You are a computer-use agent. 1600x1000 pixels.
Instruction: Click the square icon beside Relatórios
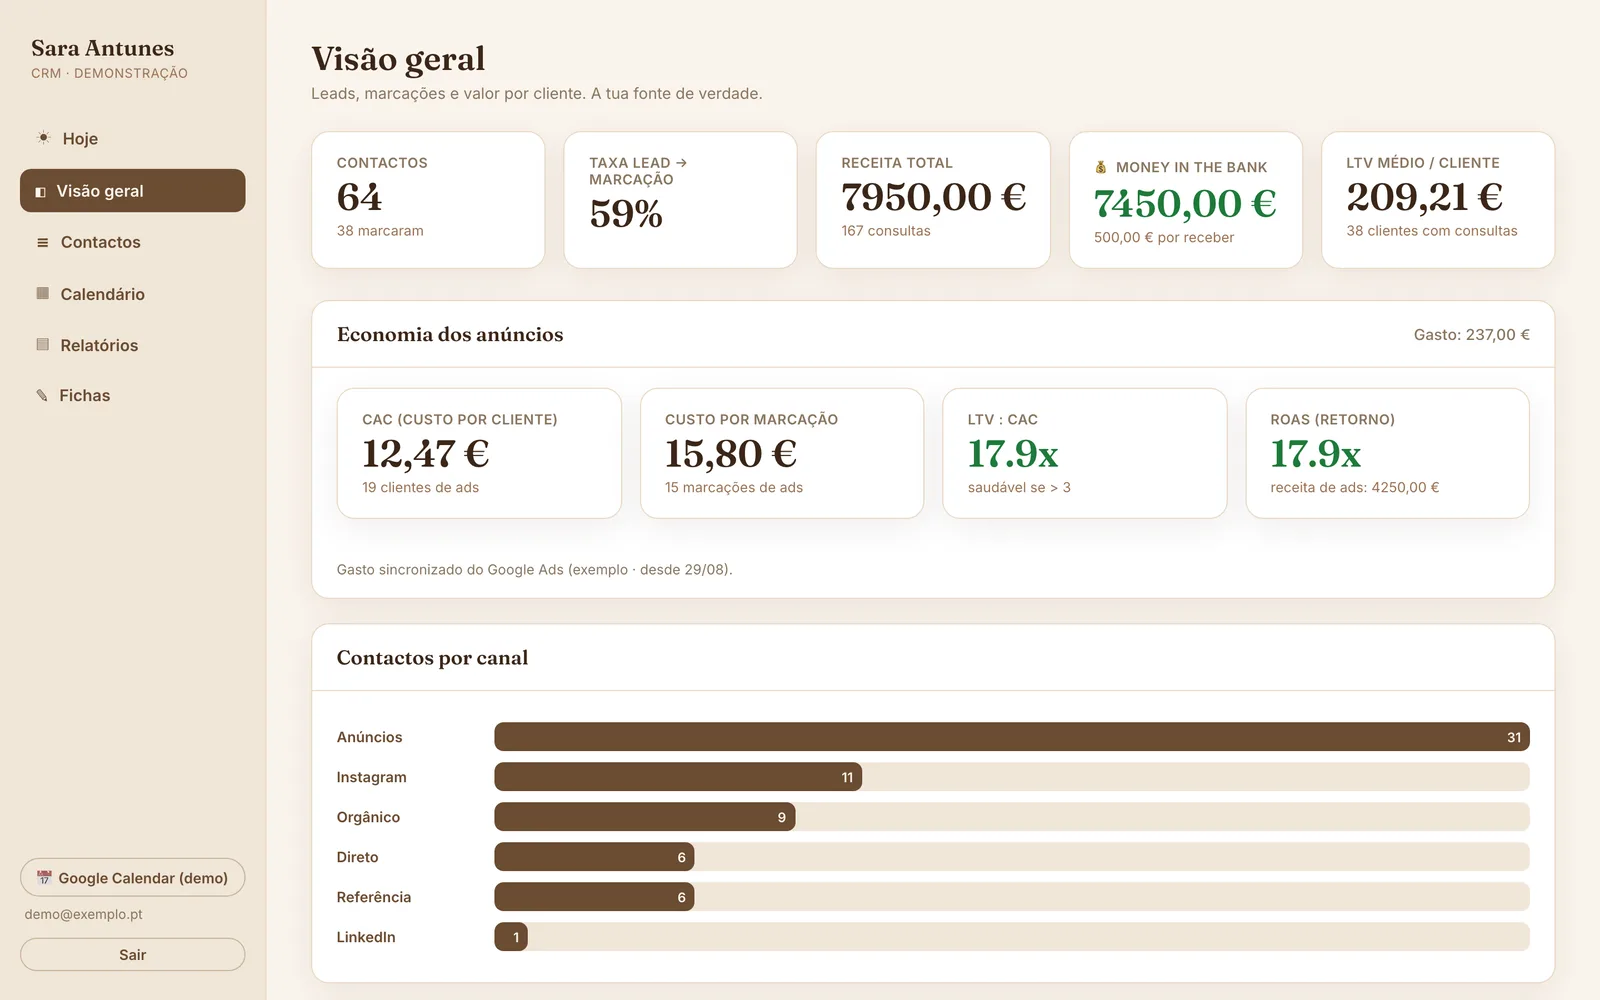pos(42,344)
